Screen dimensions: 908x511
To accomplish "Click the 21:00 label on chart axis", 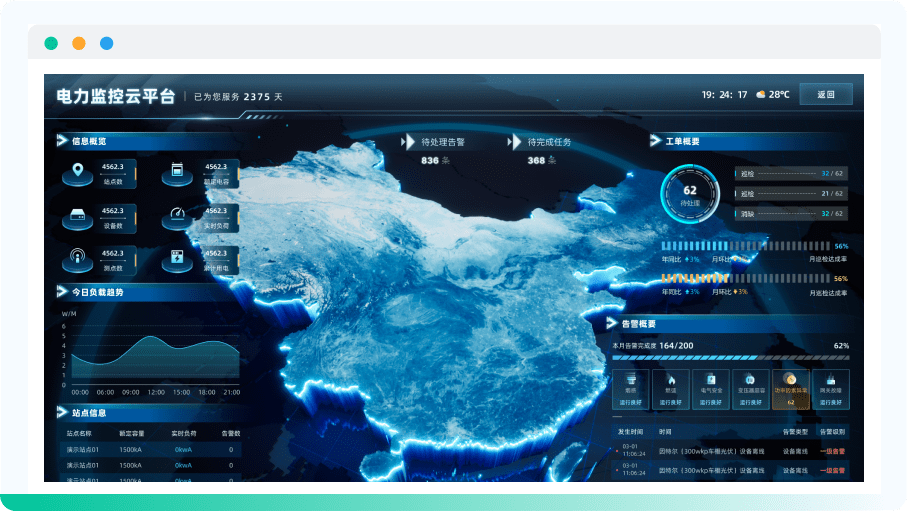I will pyautogui.click(x=232, y=392).
